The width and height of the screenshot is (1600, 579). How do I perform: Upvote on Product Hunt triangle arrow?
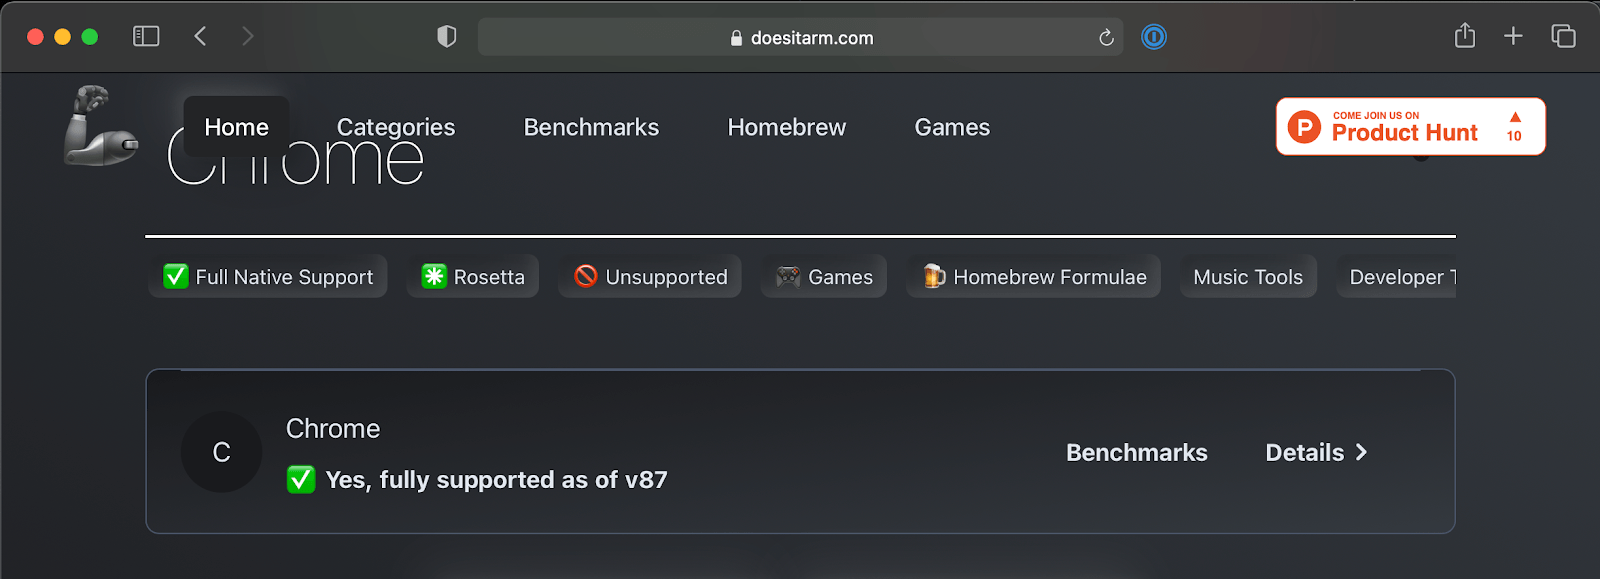1514,118
